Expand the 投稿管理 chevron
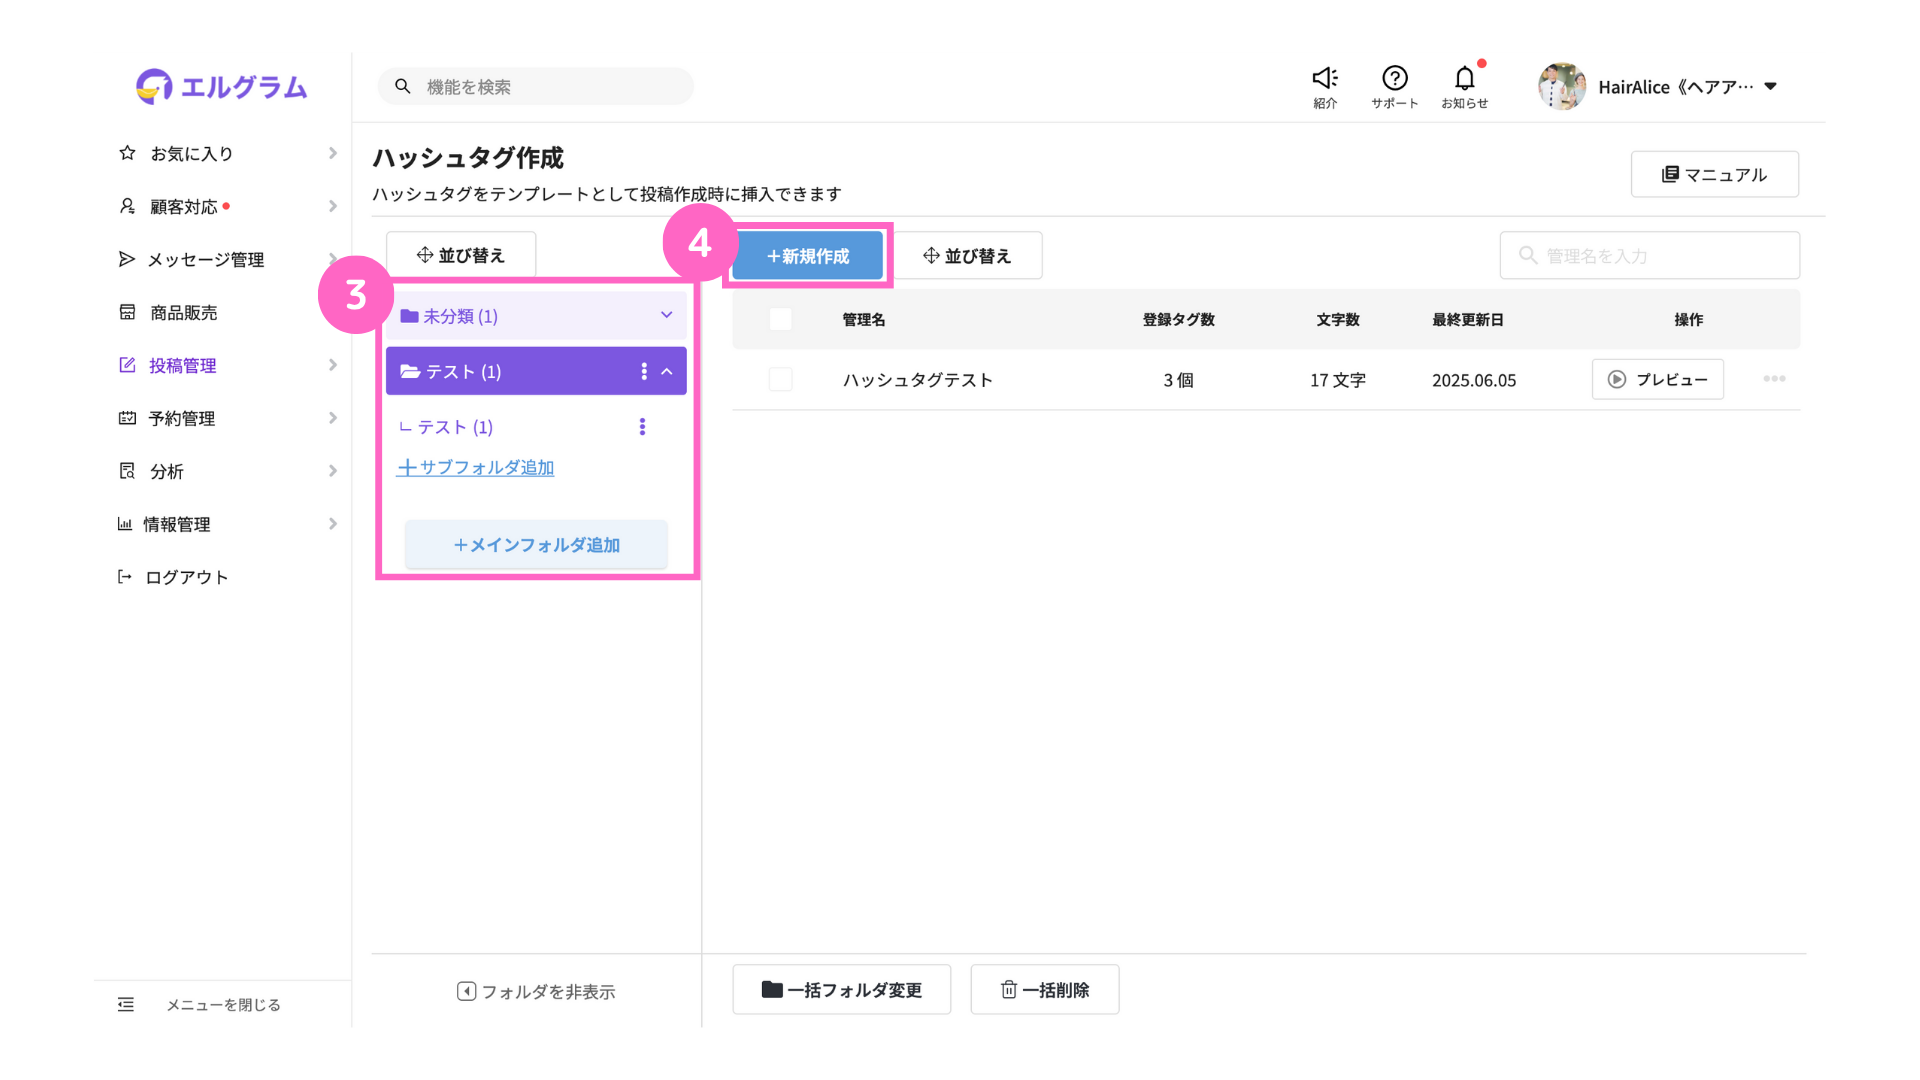 pos(333,365)
